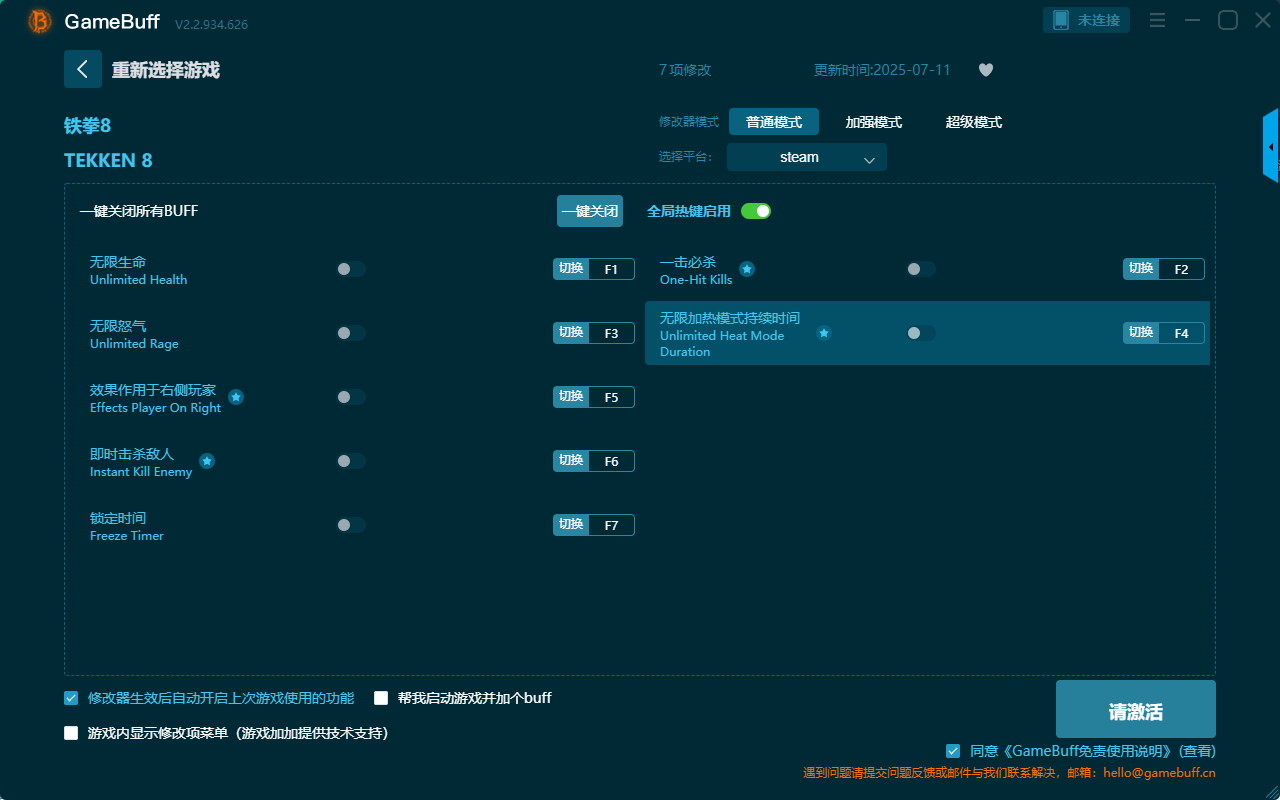Click the star beside Effects Player On Right
This screenshot has height=800, width=1280.
(236, 396)
